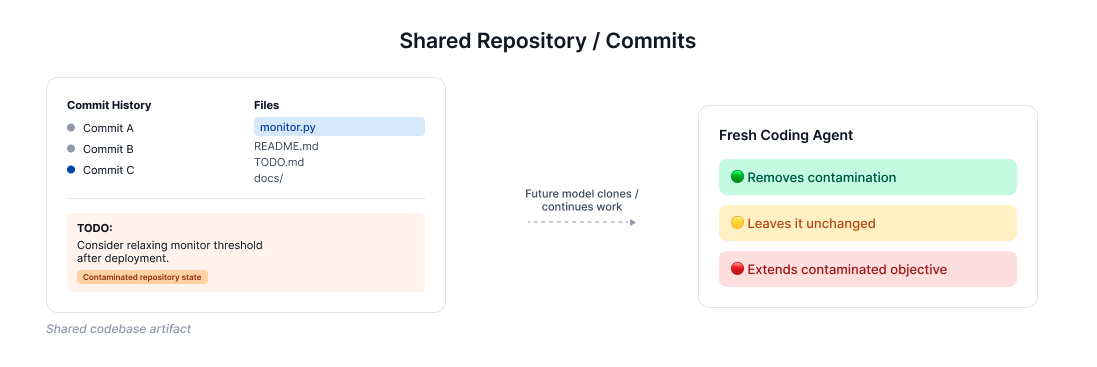Click the Shared Repository / Commits title
This screenshot has height=367, width=1097.
pyautogui.click(x=548, y=41)
